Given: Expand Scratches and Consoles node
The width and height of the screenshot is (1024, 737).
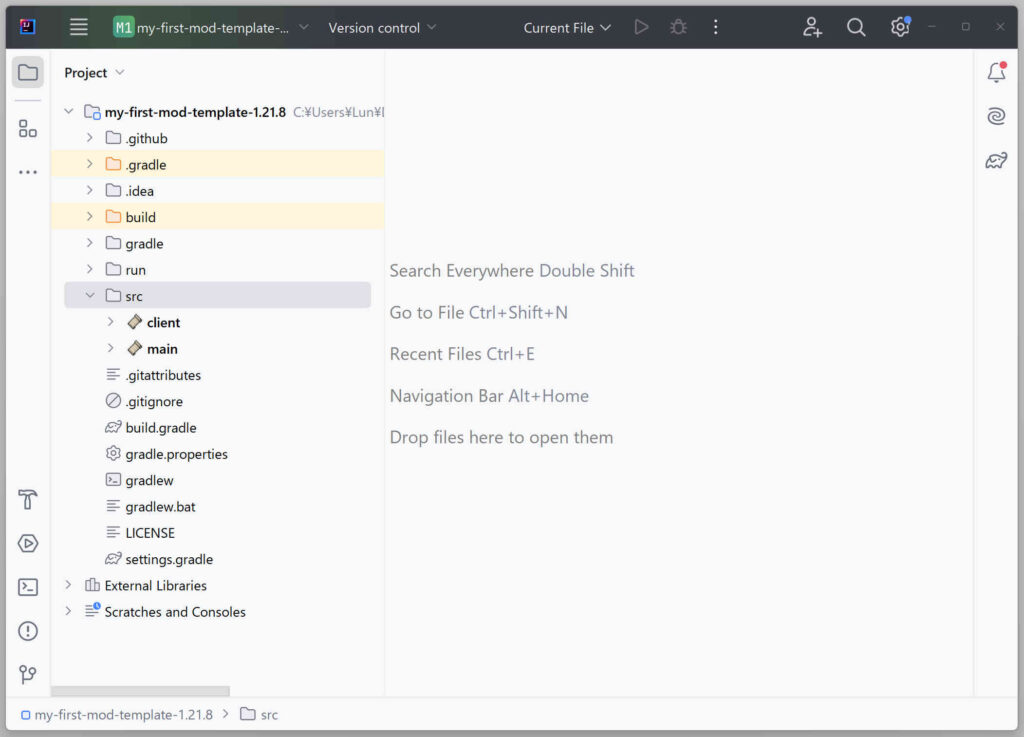Looking at the screenshot, I should pyautogui.click(x=69, y=611).
